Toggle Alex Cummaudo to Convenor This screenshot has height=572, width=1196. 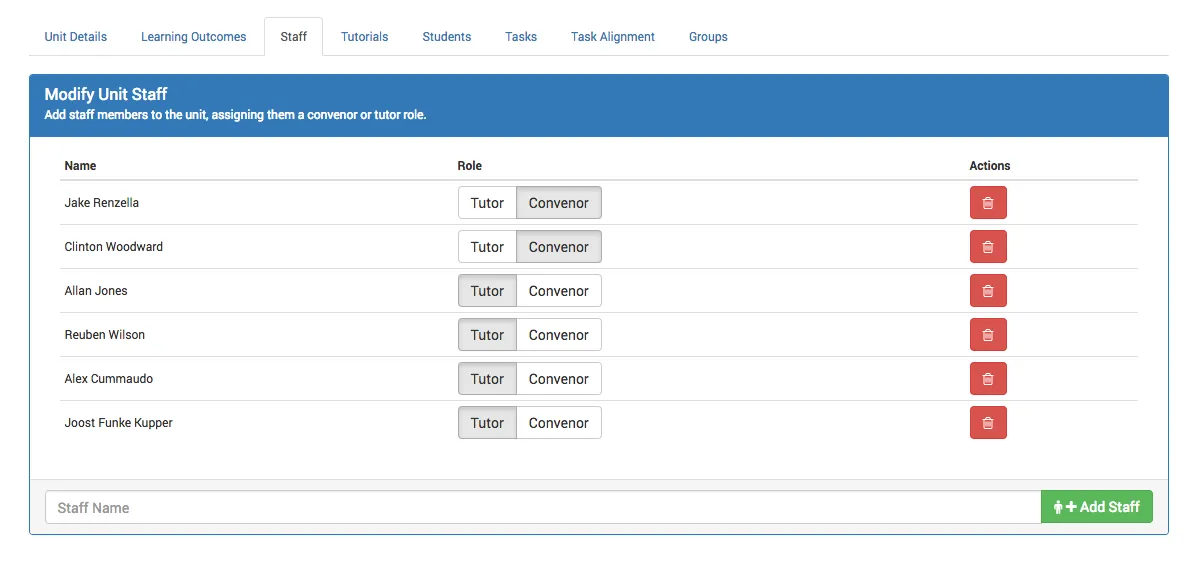[558, 379]
